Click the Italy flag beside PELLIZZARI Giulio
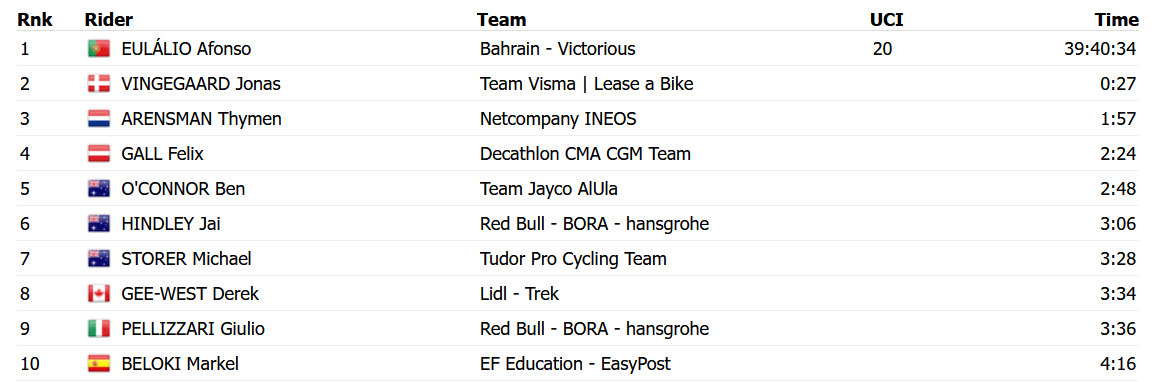The height and width of the screenshot is (382, 1162). point(99,329)
